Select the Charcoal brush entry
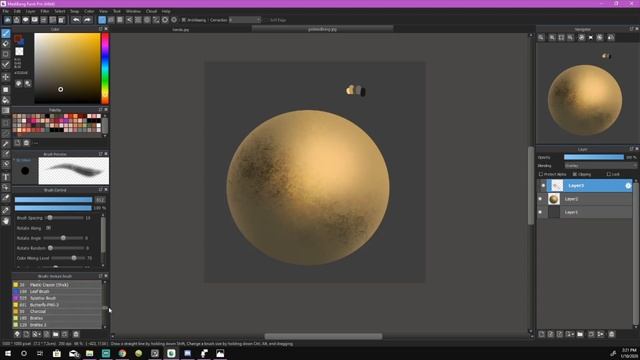Image resolution: width=640 pixels, height=360 pixels. [57, 311]
